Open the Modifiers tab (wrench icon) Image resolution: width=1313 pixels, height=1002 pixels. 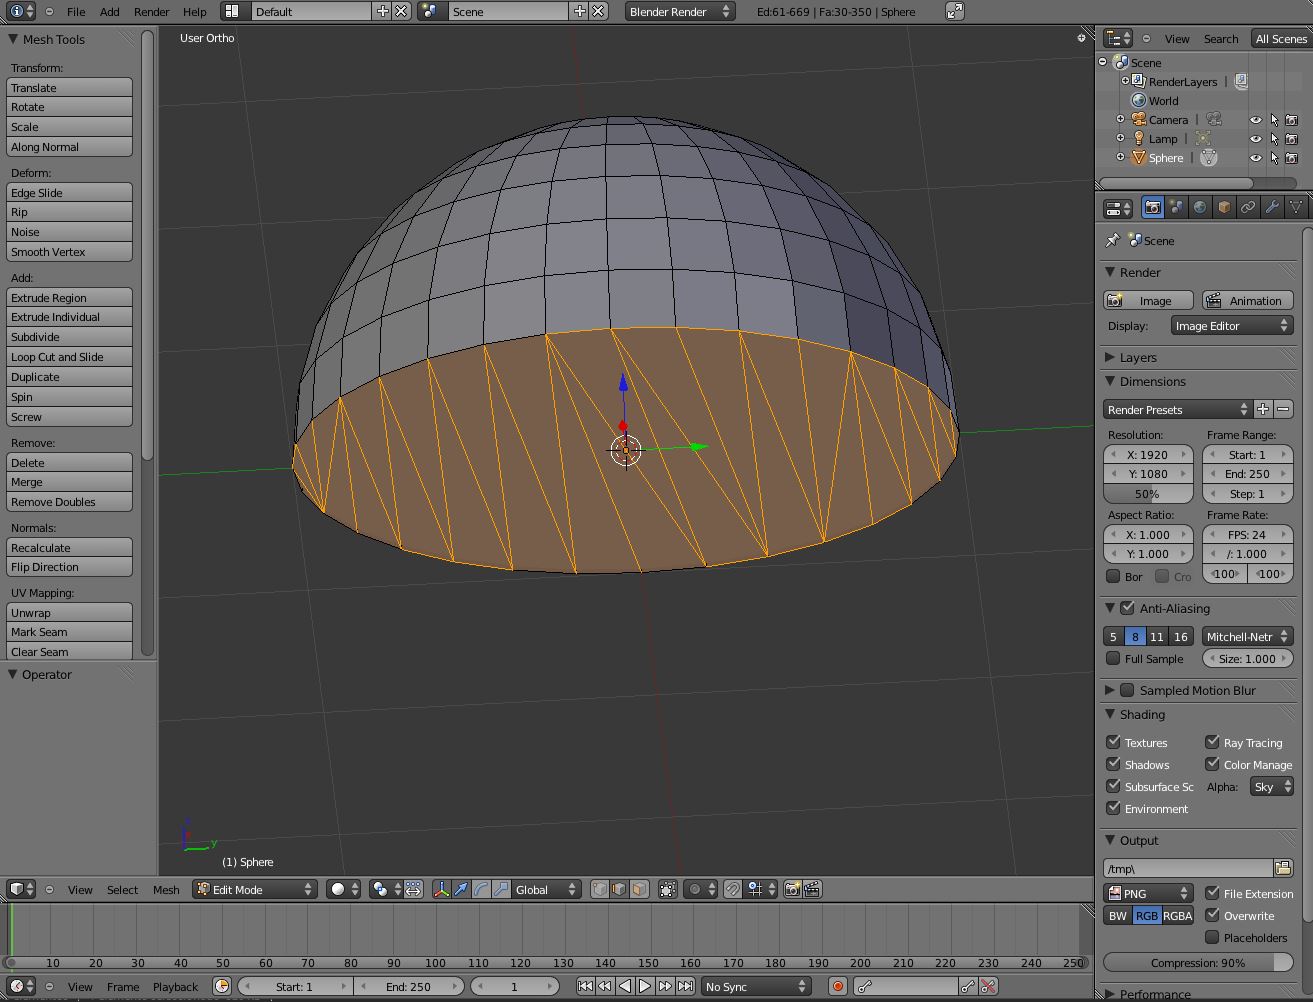point(1272,207)
